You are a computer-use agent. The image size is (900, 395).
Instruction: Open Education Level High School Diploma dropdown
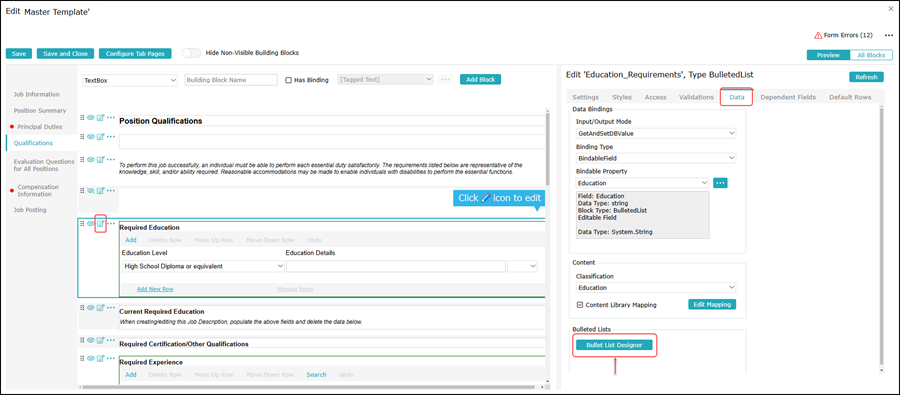coord(203,266)
